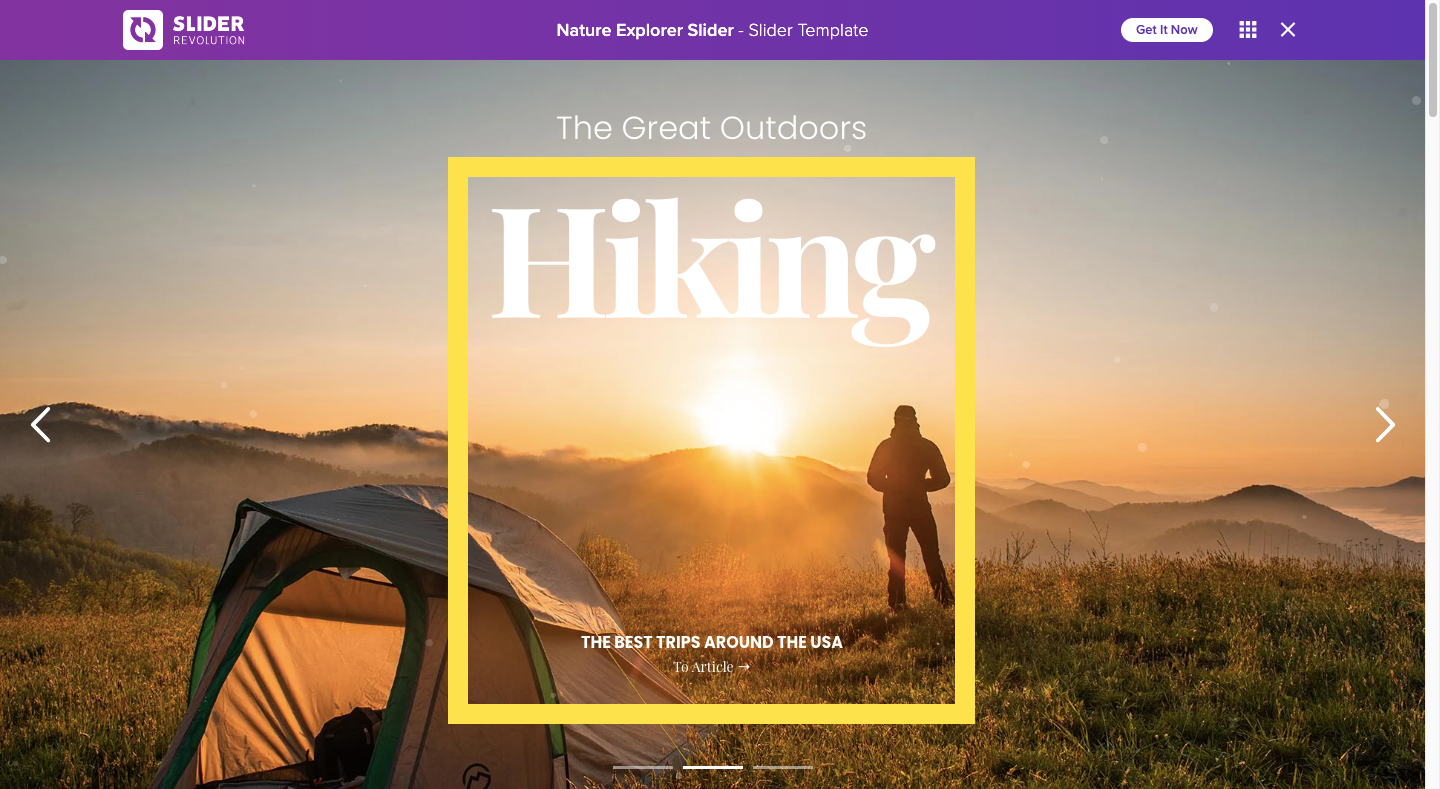Click the yellow frame border of the cover
1440x789 pixels.
pos(458,440)
